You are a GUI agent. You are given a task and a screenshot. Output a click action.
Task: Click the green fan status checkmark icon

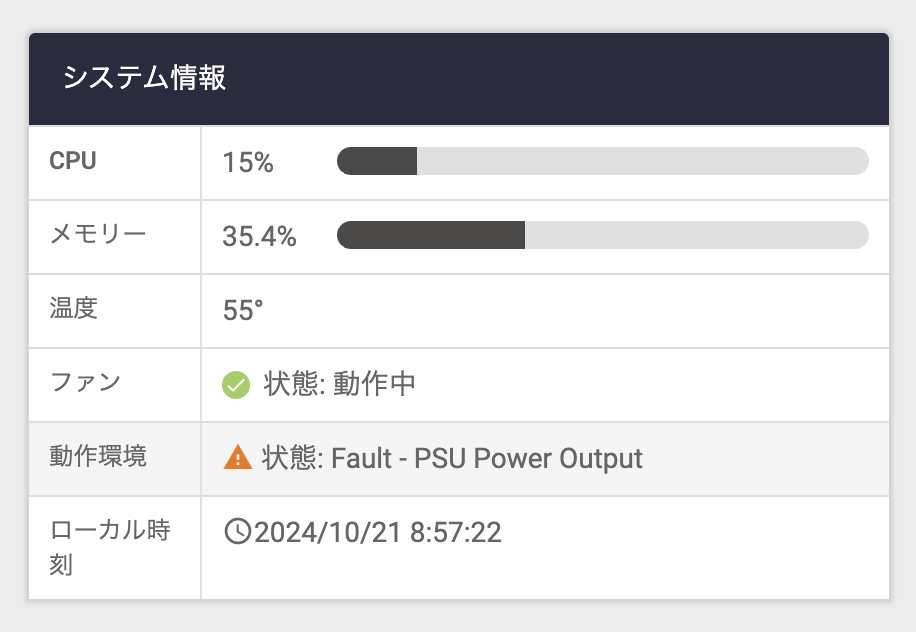point(235,384)
